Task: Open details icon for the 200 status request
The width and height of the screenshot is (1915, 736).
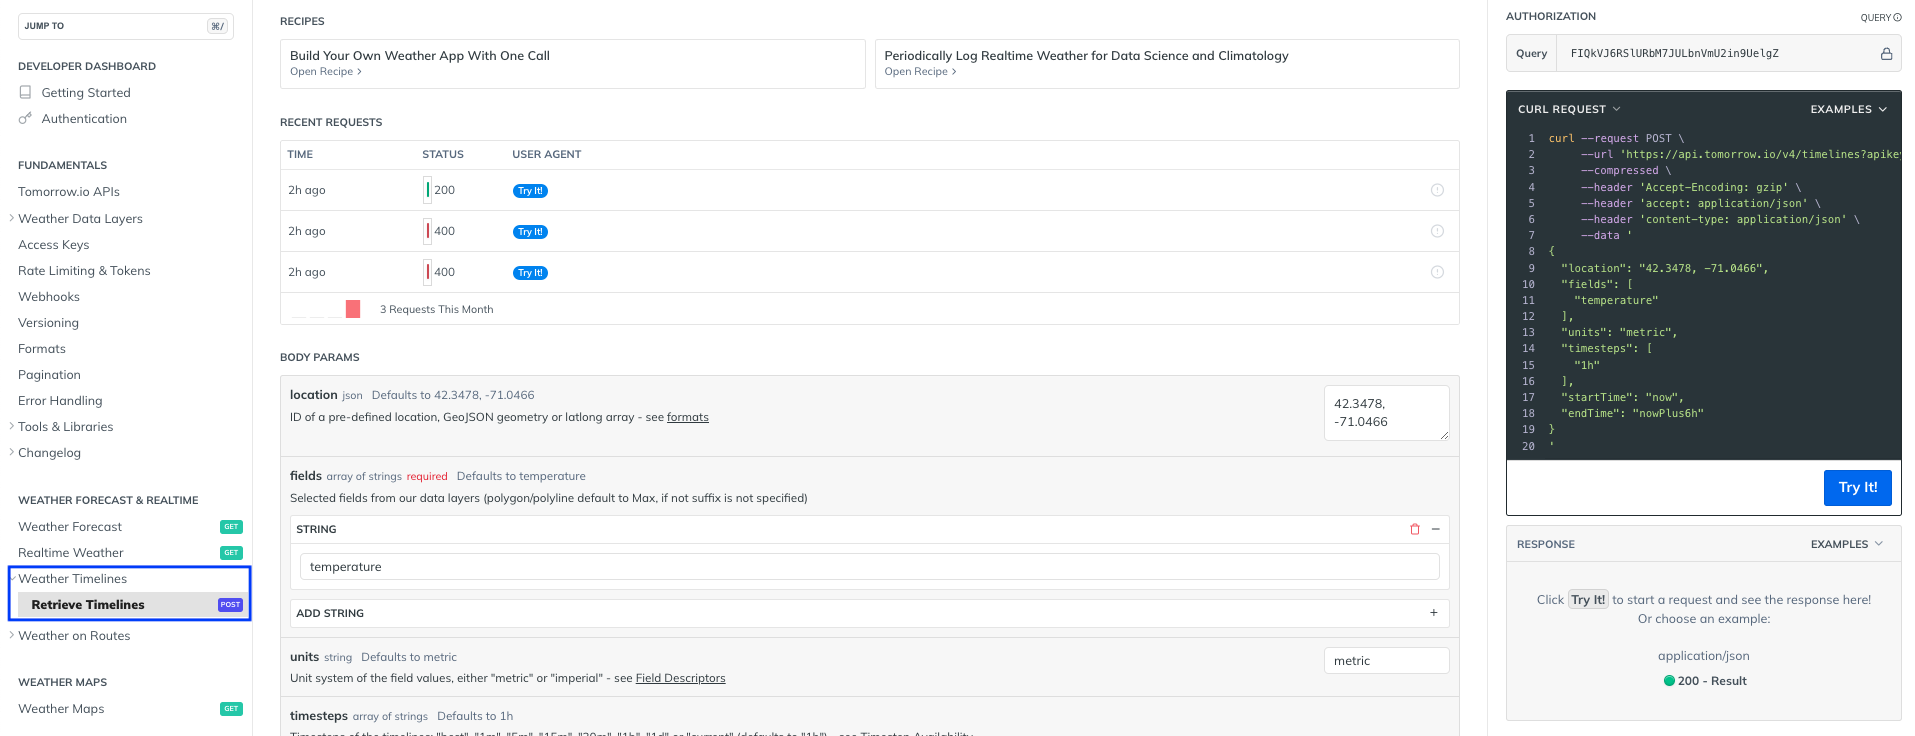Action: point(1437,190)
